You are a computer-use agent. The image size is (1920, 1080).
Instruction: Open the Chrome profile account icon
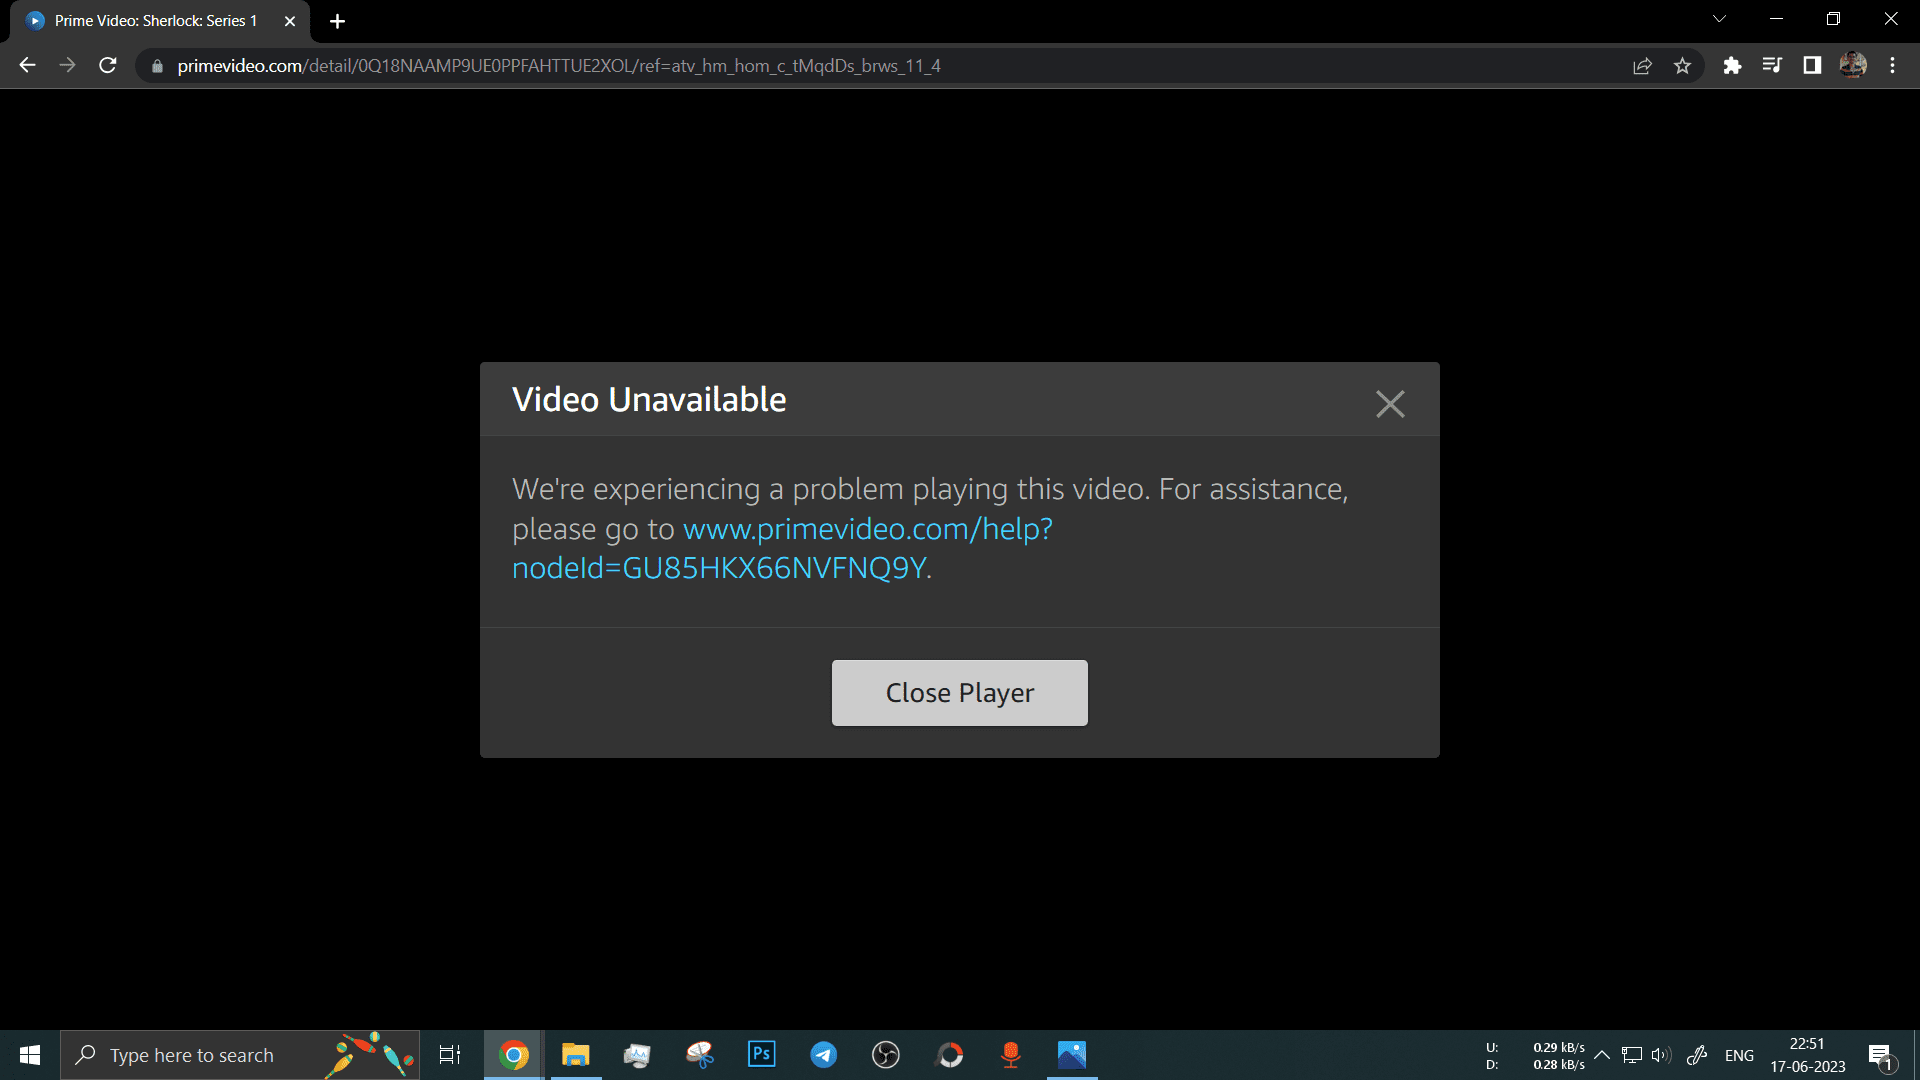1853,65
